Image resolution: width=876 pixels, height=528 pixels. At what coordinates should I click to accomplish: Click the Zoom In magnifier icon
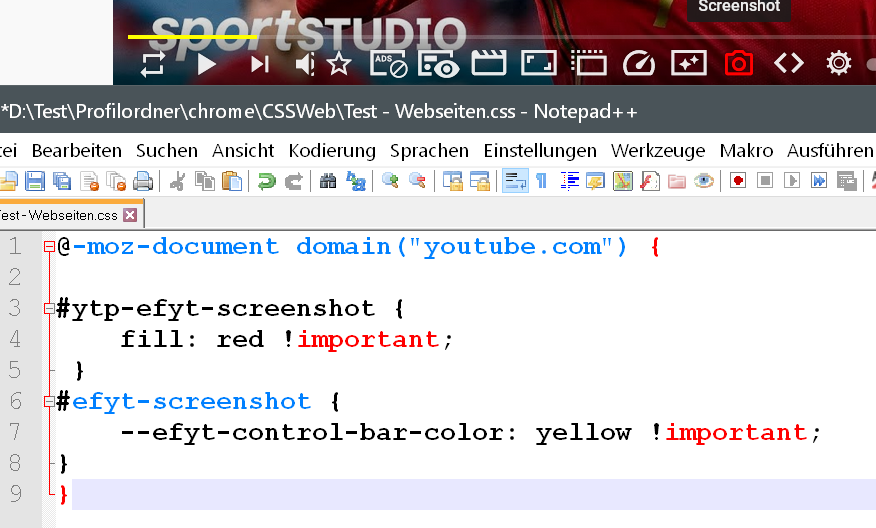coord(390,181)
